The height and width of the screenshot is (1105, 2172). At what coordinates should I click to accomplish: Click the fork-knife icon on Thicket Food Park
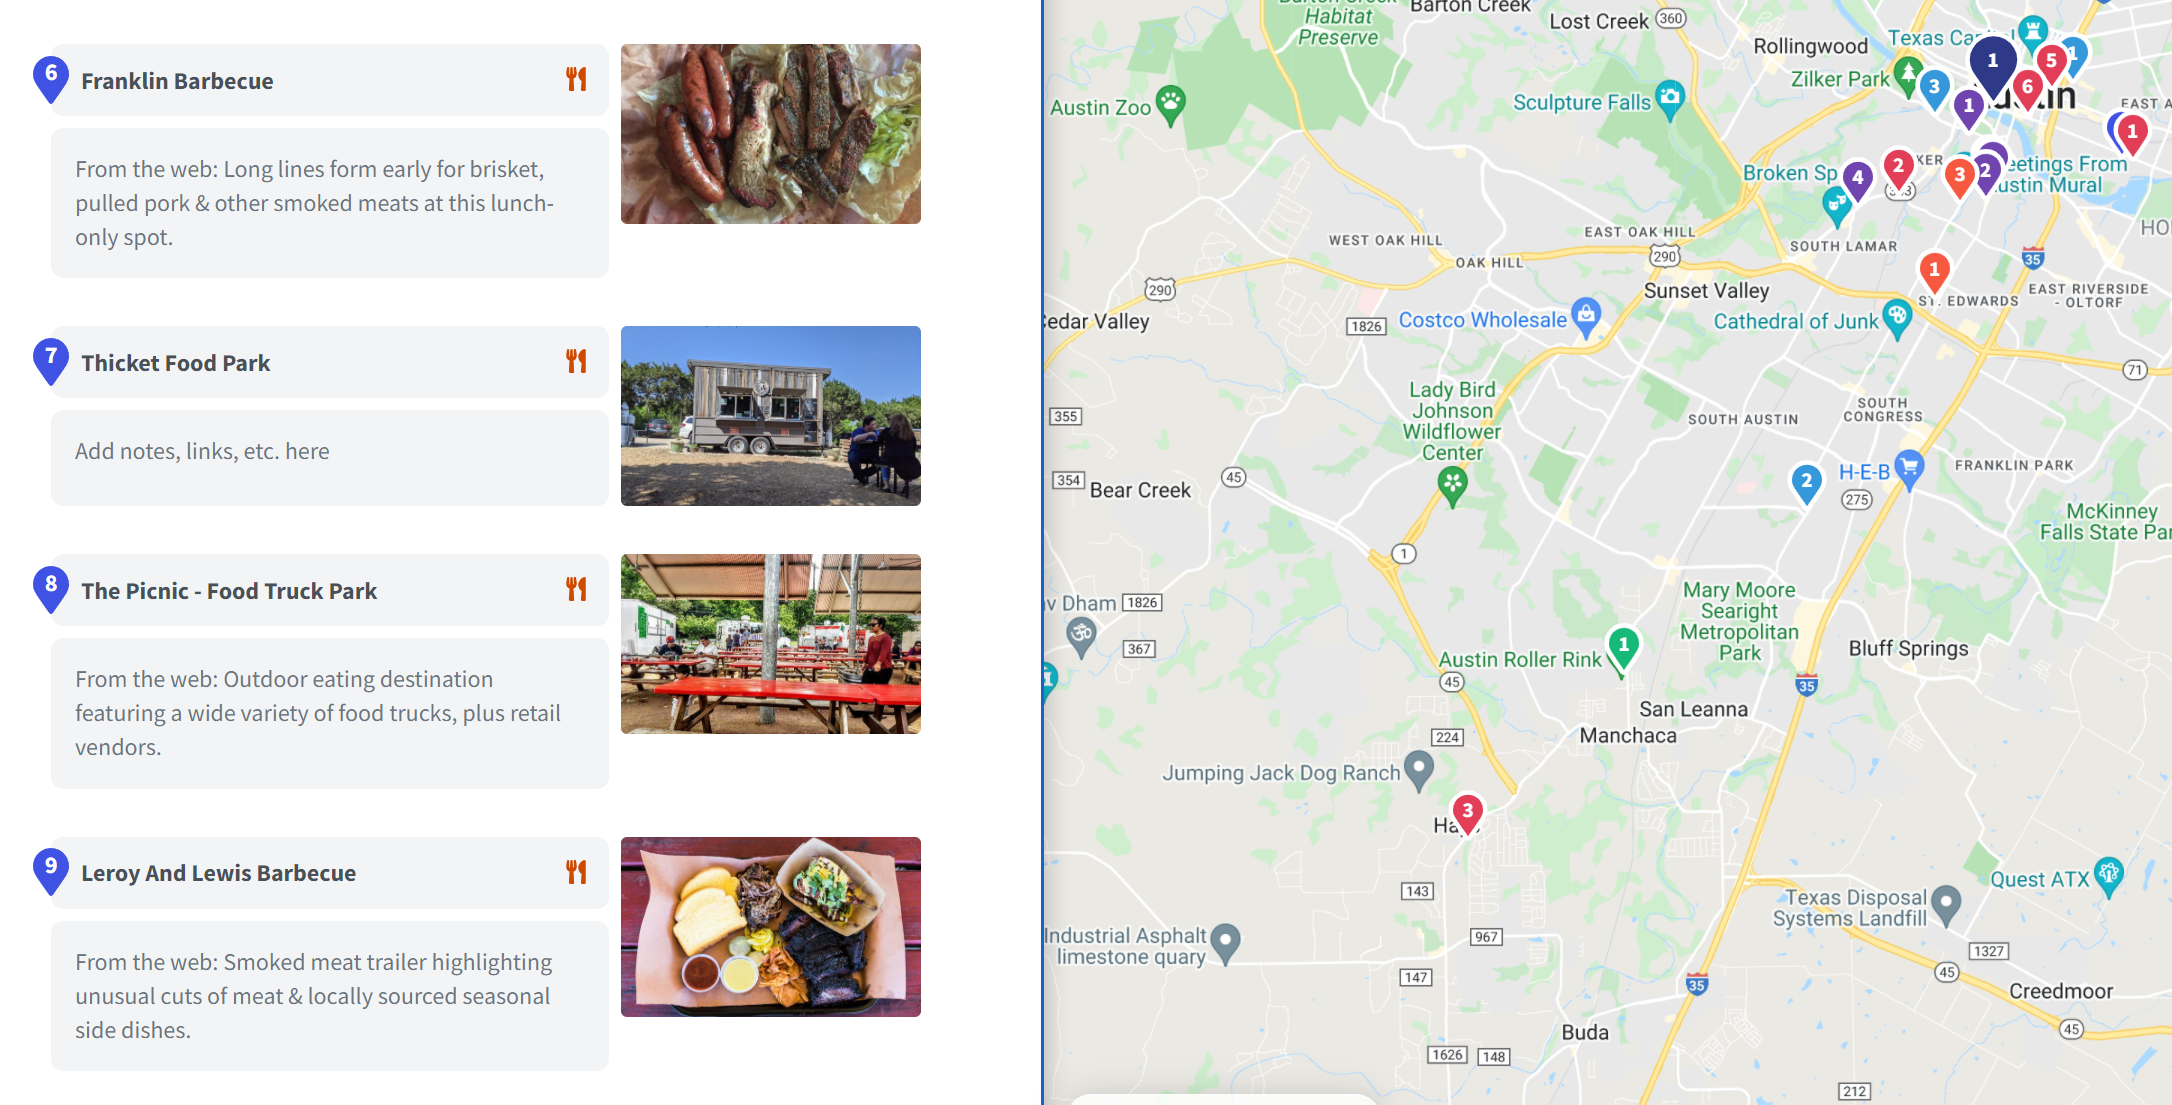[x=576, y=362]
